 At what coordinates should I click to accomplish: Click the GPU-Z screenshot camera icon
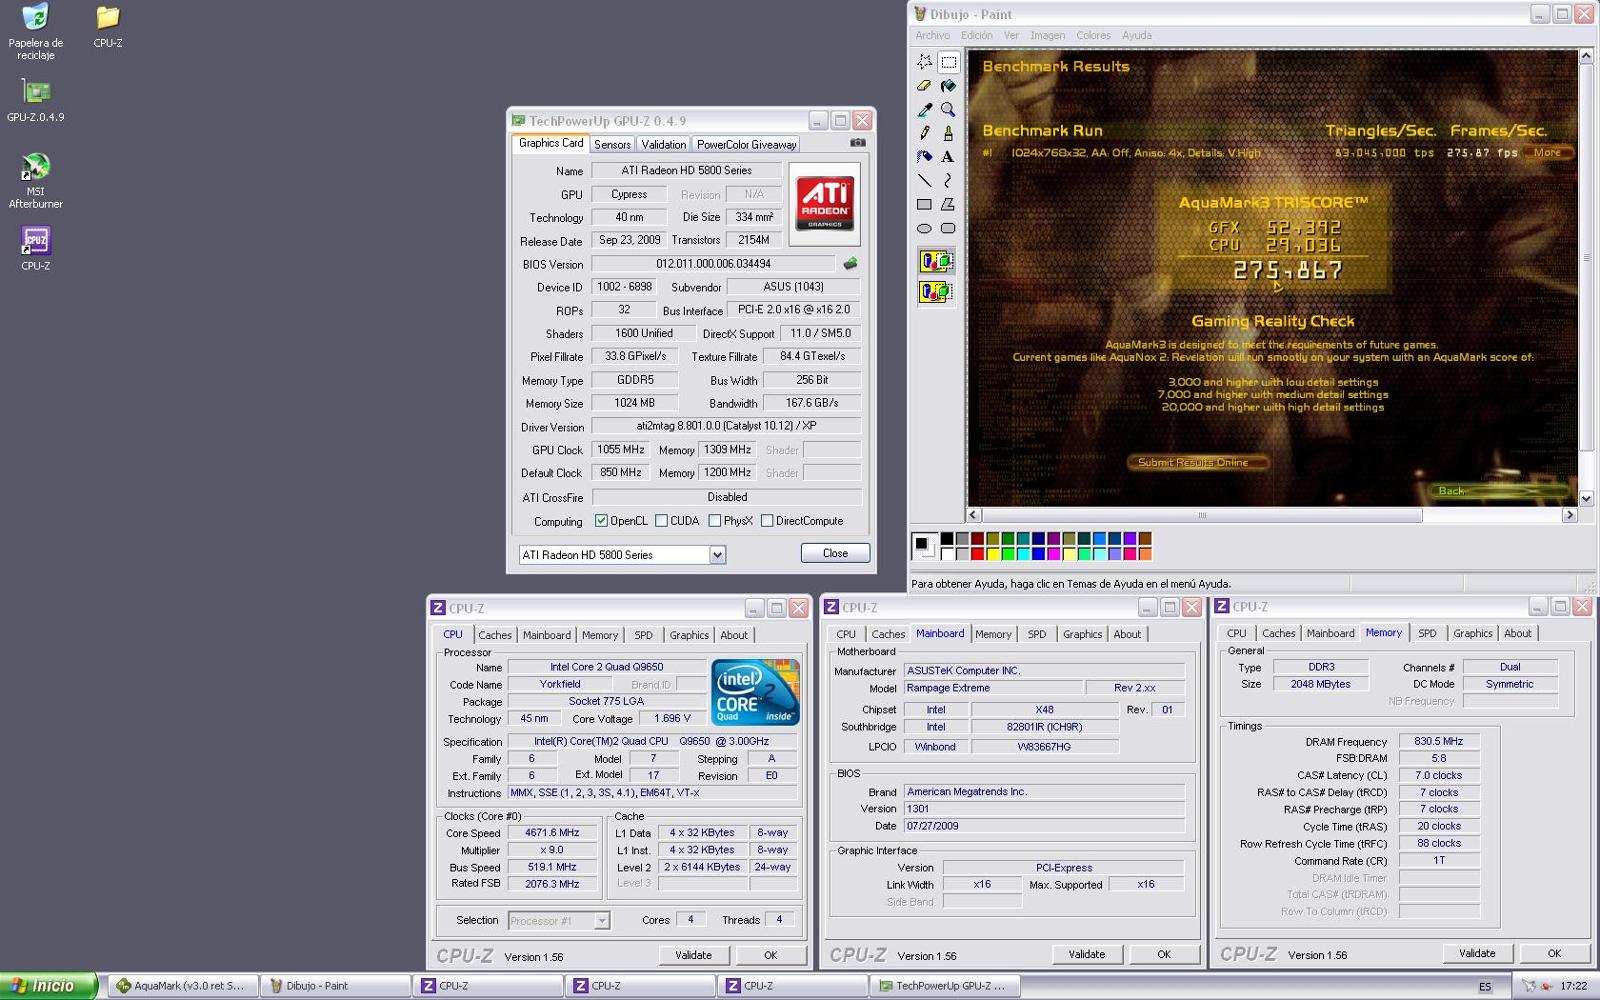(x=858, y=143)
